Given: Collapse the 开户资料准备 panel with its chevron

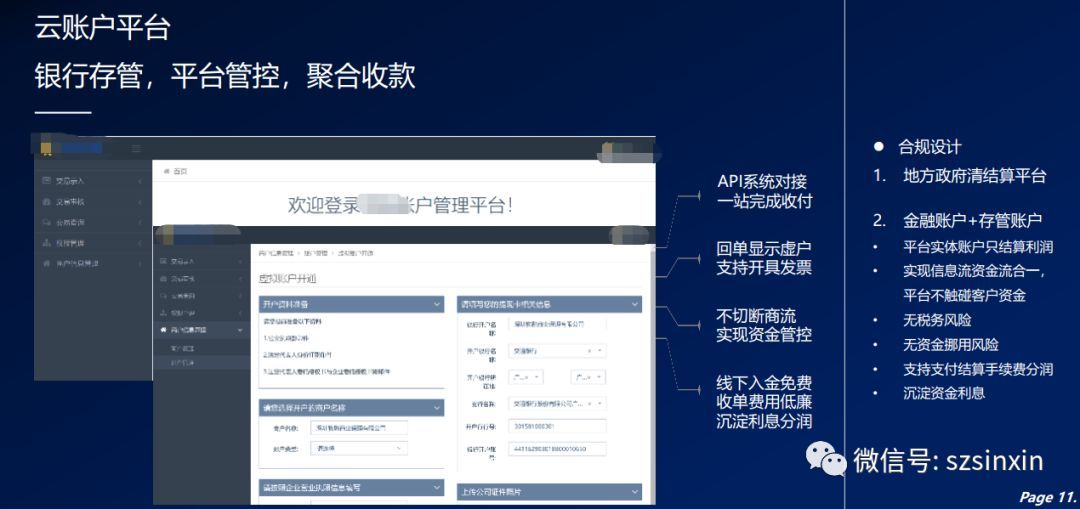Looking at the screenshot, I should tap(437, 304).
